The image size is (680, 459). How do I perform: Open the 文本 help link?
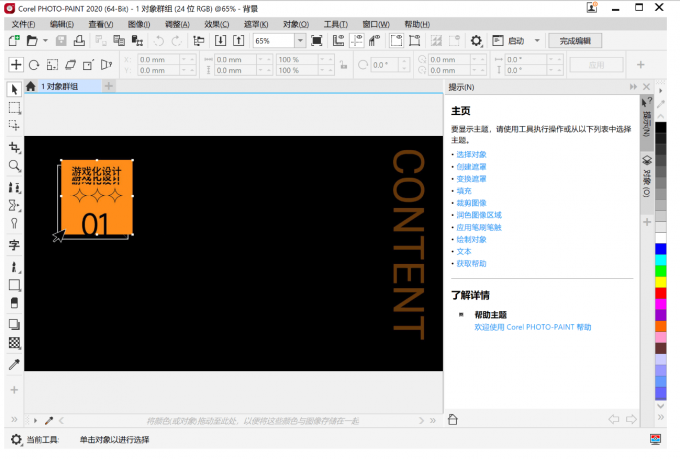[x=464, y=251]
